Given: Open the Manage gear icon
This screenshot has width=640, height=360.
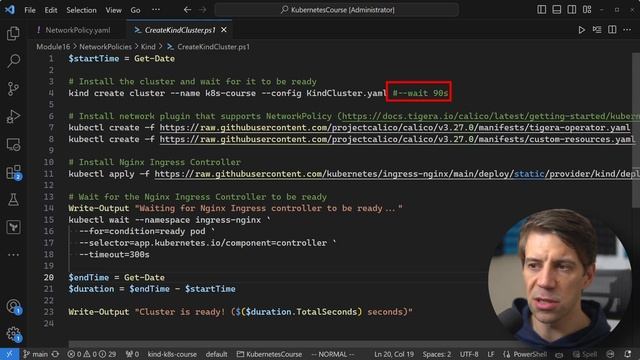Looking at the screenshot, I should (x=13, y=334).
